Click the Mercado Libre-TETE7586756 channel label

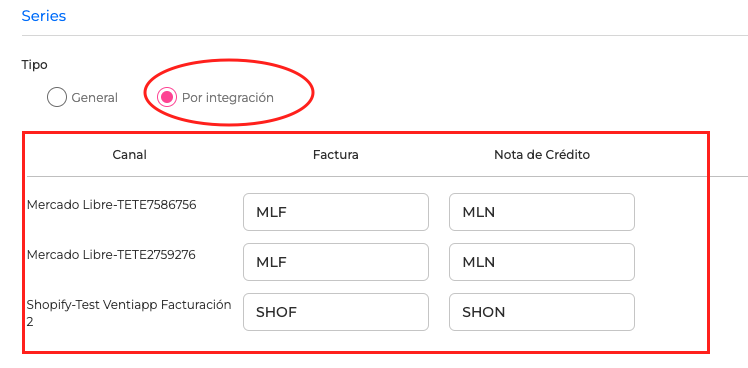point(112,205)
